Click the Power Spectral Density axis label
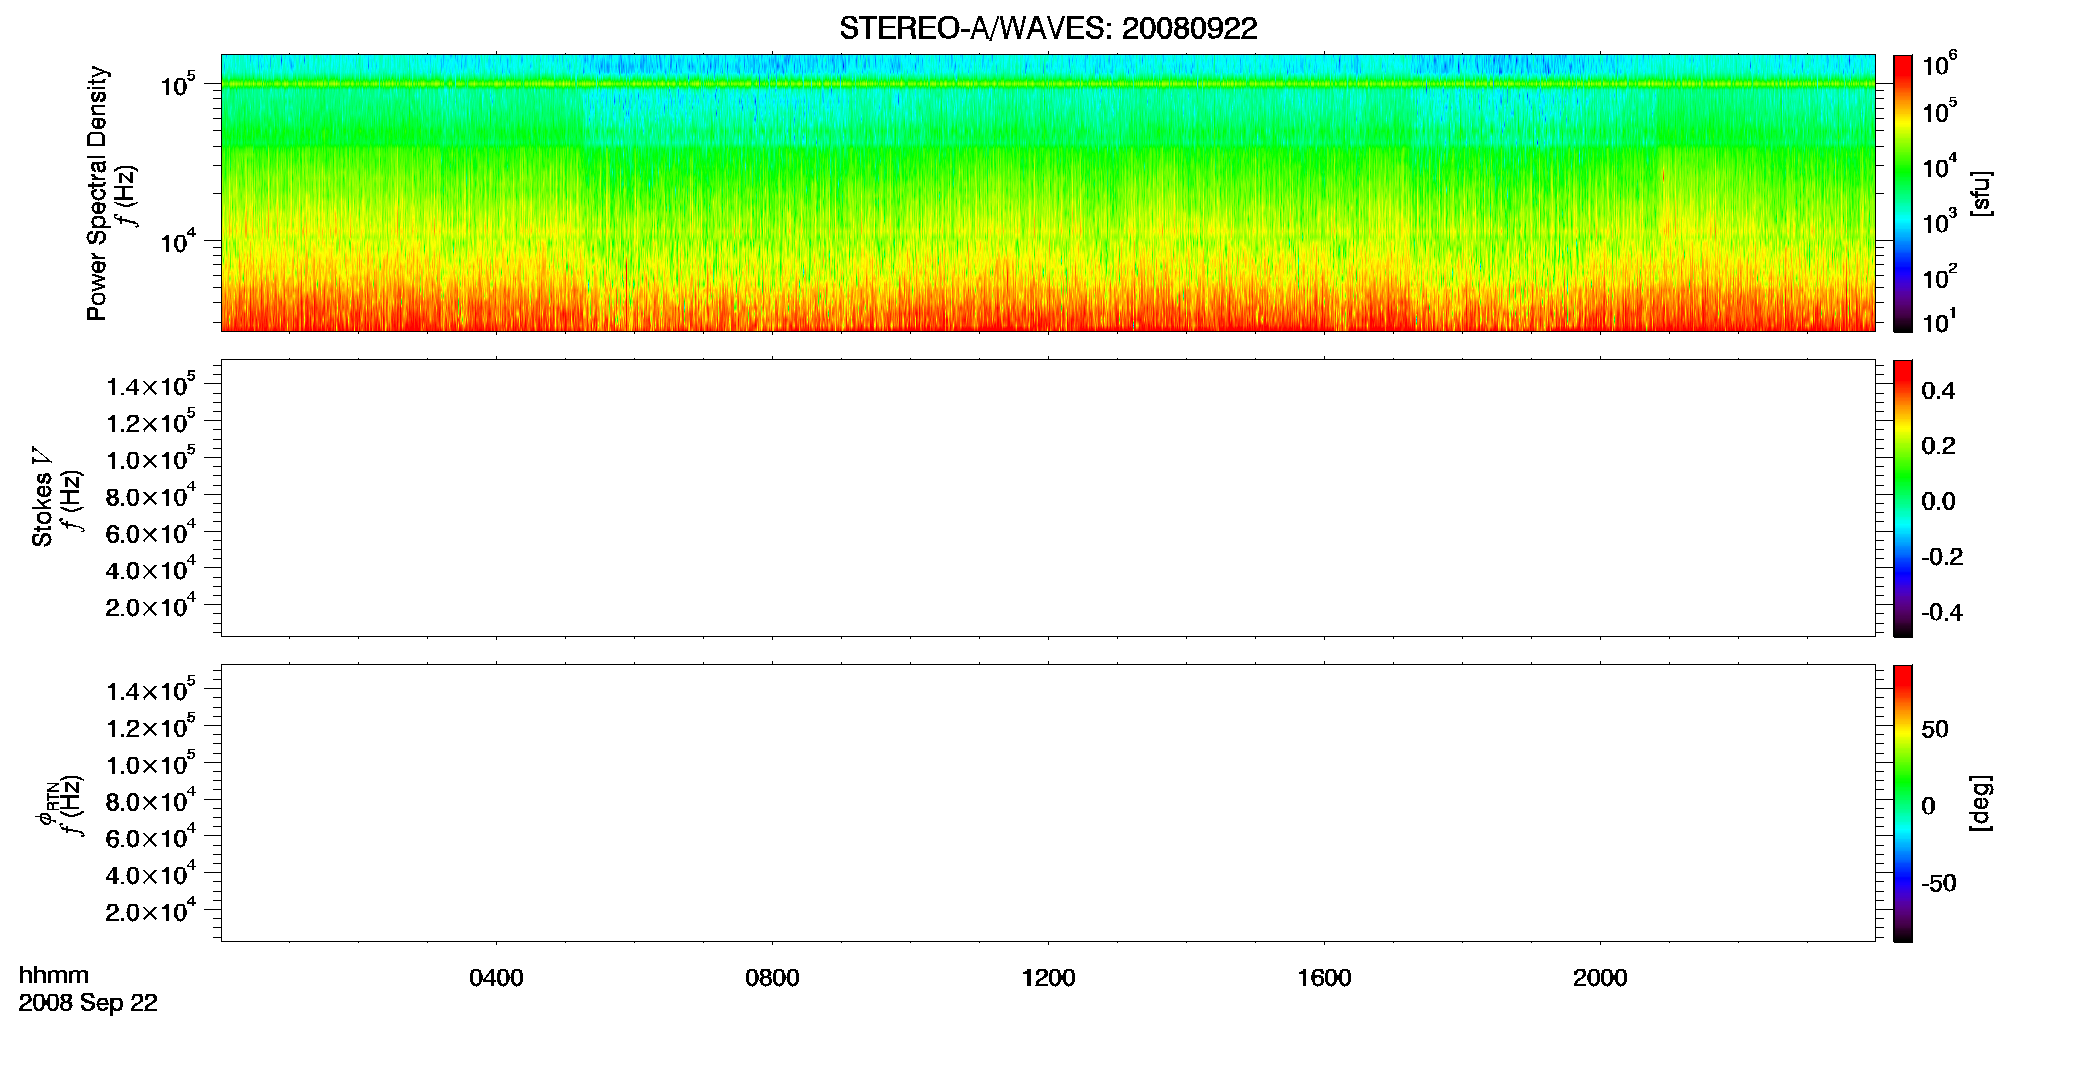Screen dimensions: 2096x1080 (97, 193)
